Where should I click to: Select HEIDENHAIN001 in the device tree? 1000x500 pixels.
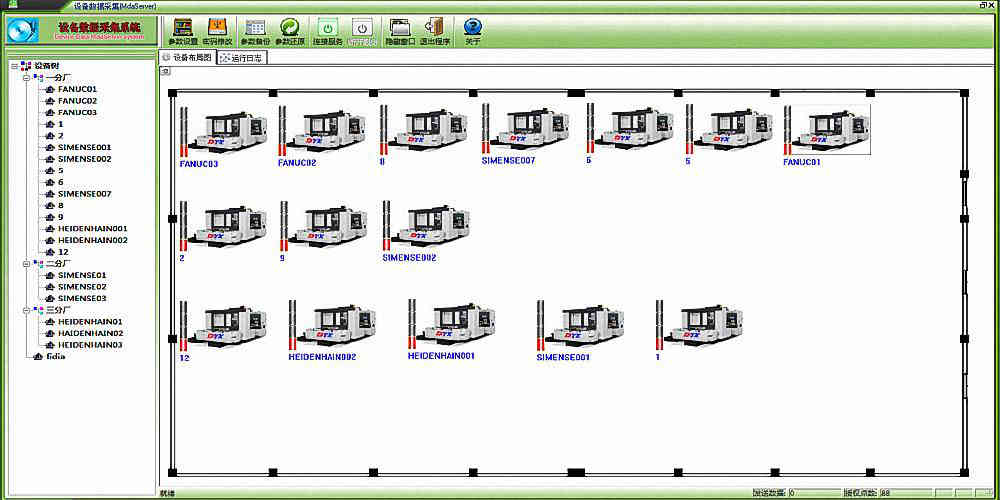92,228
